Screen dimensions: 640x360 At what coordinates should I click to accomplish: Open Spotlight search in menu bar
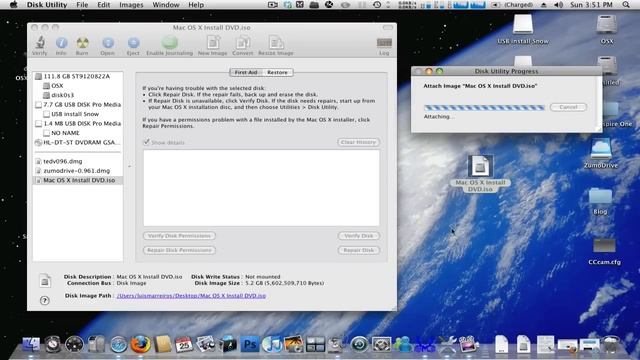coord(626,5)
